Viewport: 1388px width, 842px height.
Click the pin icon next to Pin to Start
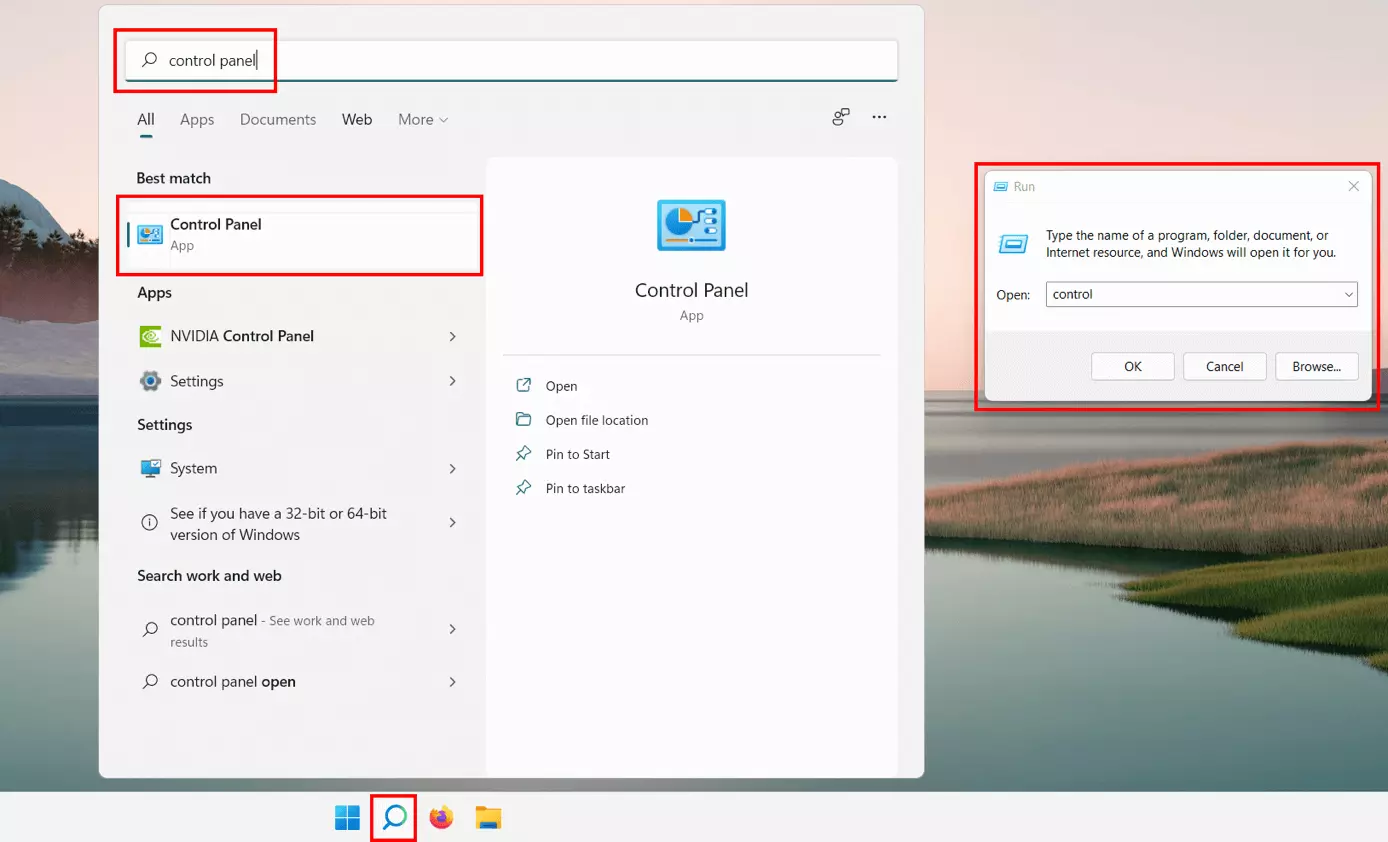[523, 454]
